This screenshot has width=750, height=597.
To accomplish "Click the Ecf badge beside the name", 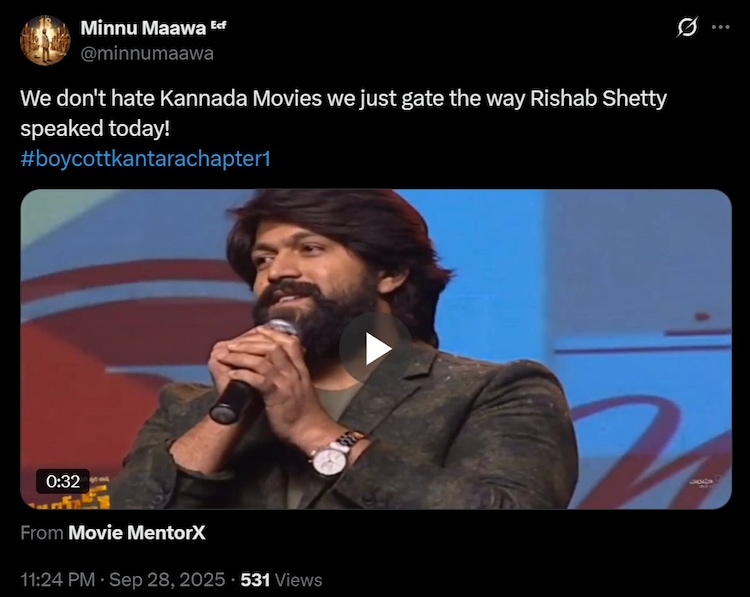I will 218,25.
